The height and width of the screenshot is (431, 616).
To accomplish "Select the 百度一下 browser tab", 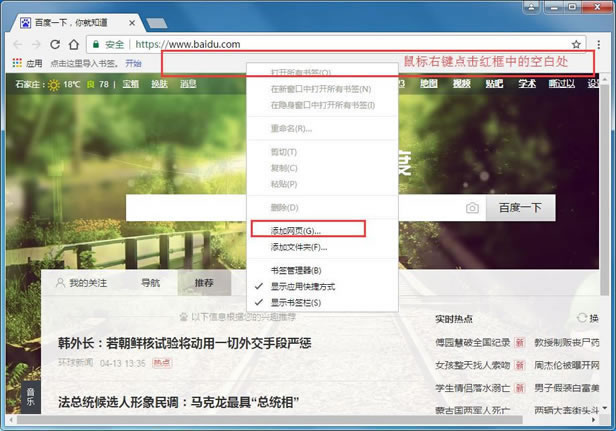I will pos(77,23).
